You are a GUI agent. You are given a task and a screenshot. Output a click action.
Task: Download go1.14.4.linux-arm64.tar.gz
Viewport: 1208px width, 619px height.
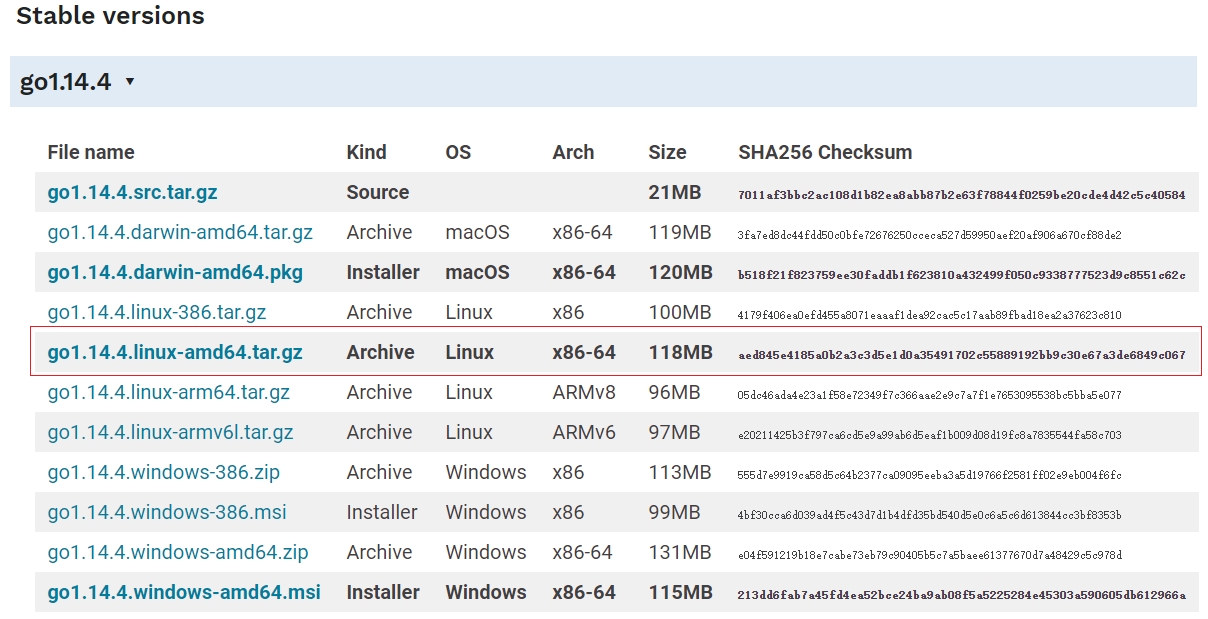[x=169, y=392]
